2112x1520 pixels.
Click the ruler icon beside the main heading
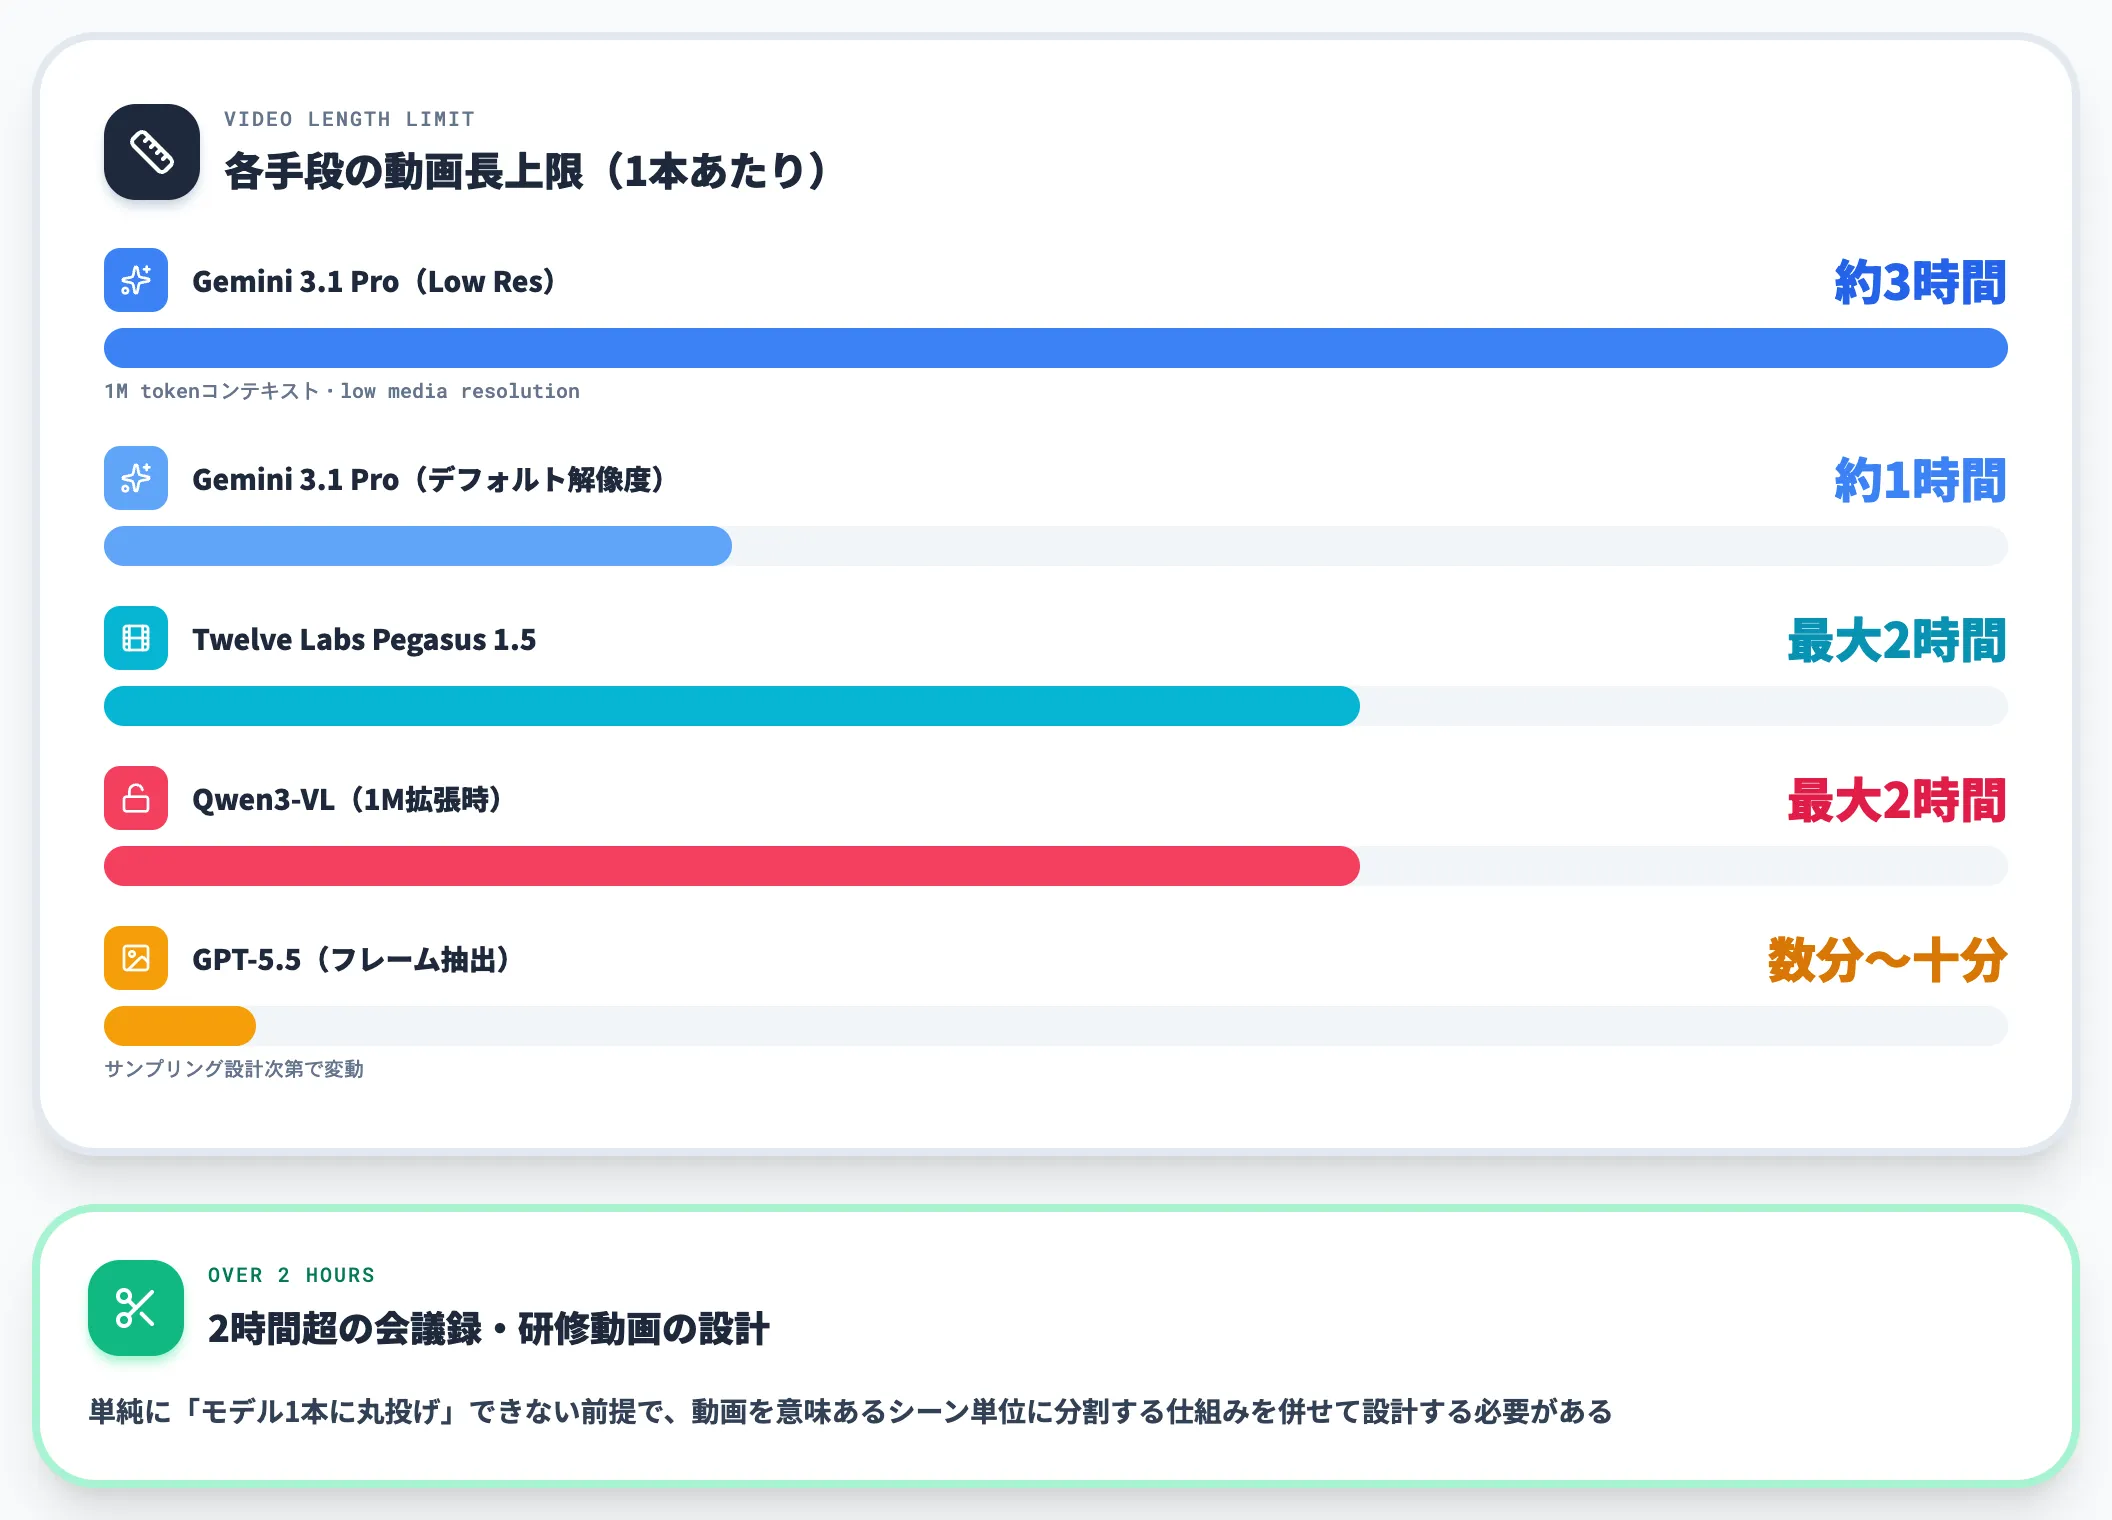(x=152, y=152)
